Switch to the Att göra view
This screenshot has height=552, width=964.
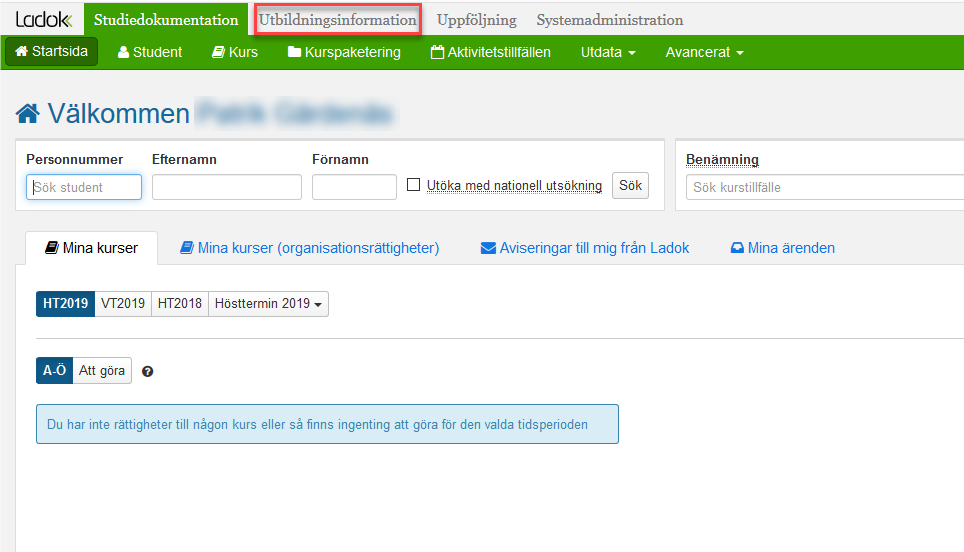tap(102, 371)
